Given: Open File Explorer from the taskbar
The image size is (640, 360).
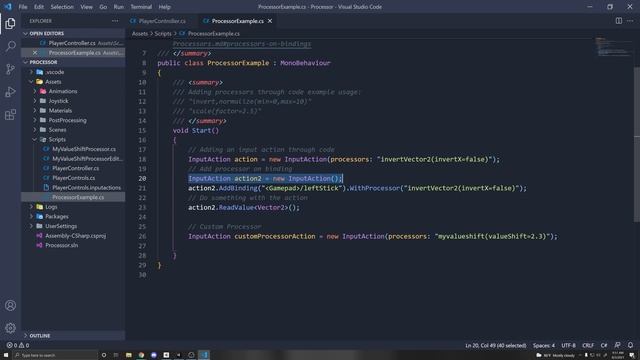Looking at the screenshot, I should pos(129,355).
